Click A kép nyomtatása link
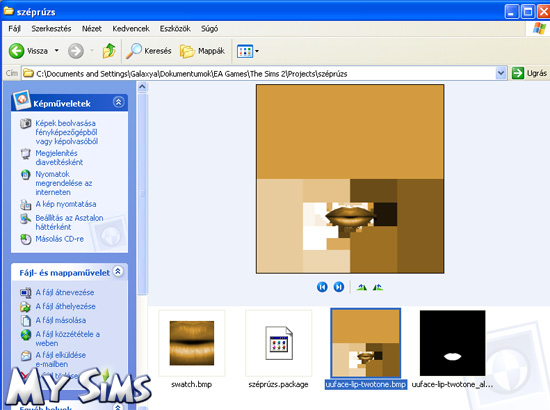Viewport: 550px width, 410px height. pos(66,204)
